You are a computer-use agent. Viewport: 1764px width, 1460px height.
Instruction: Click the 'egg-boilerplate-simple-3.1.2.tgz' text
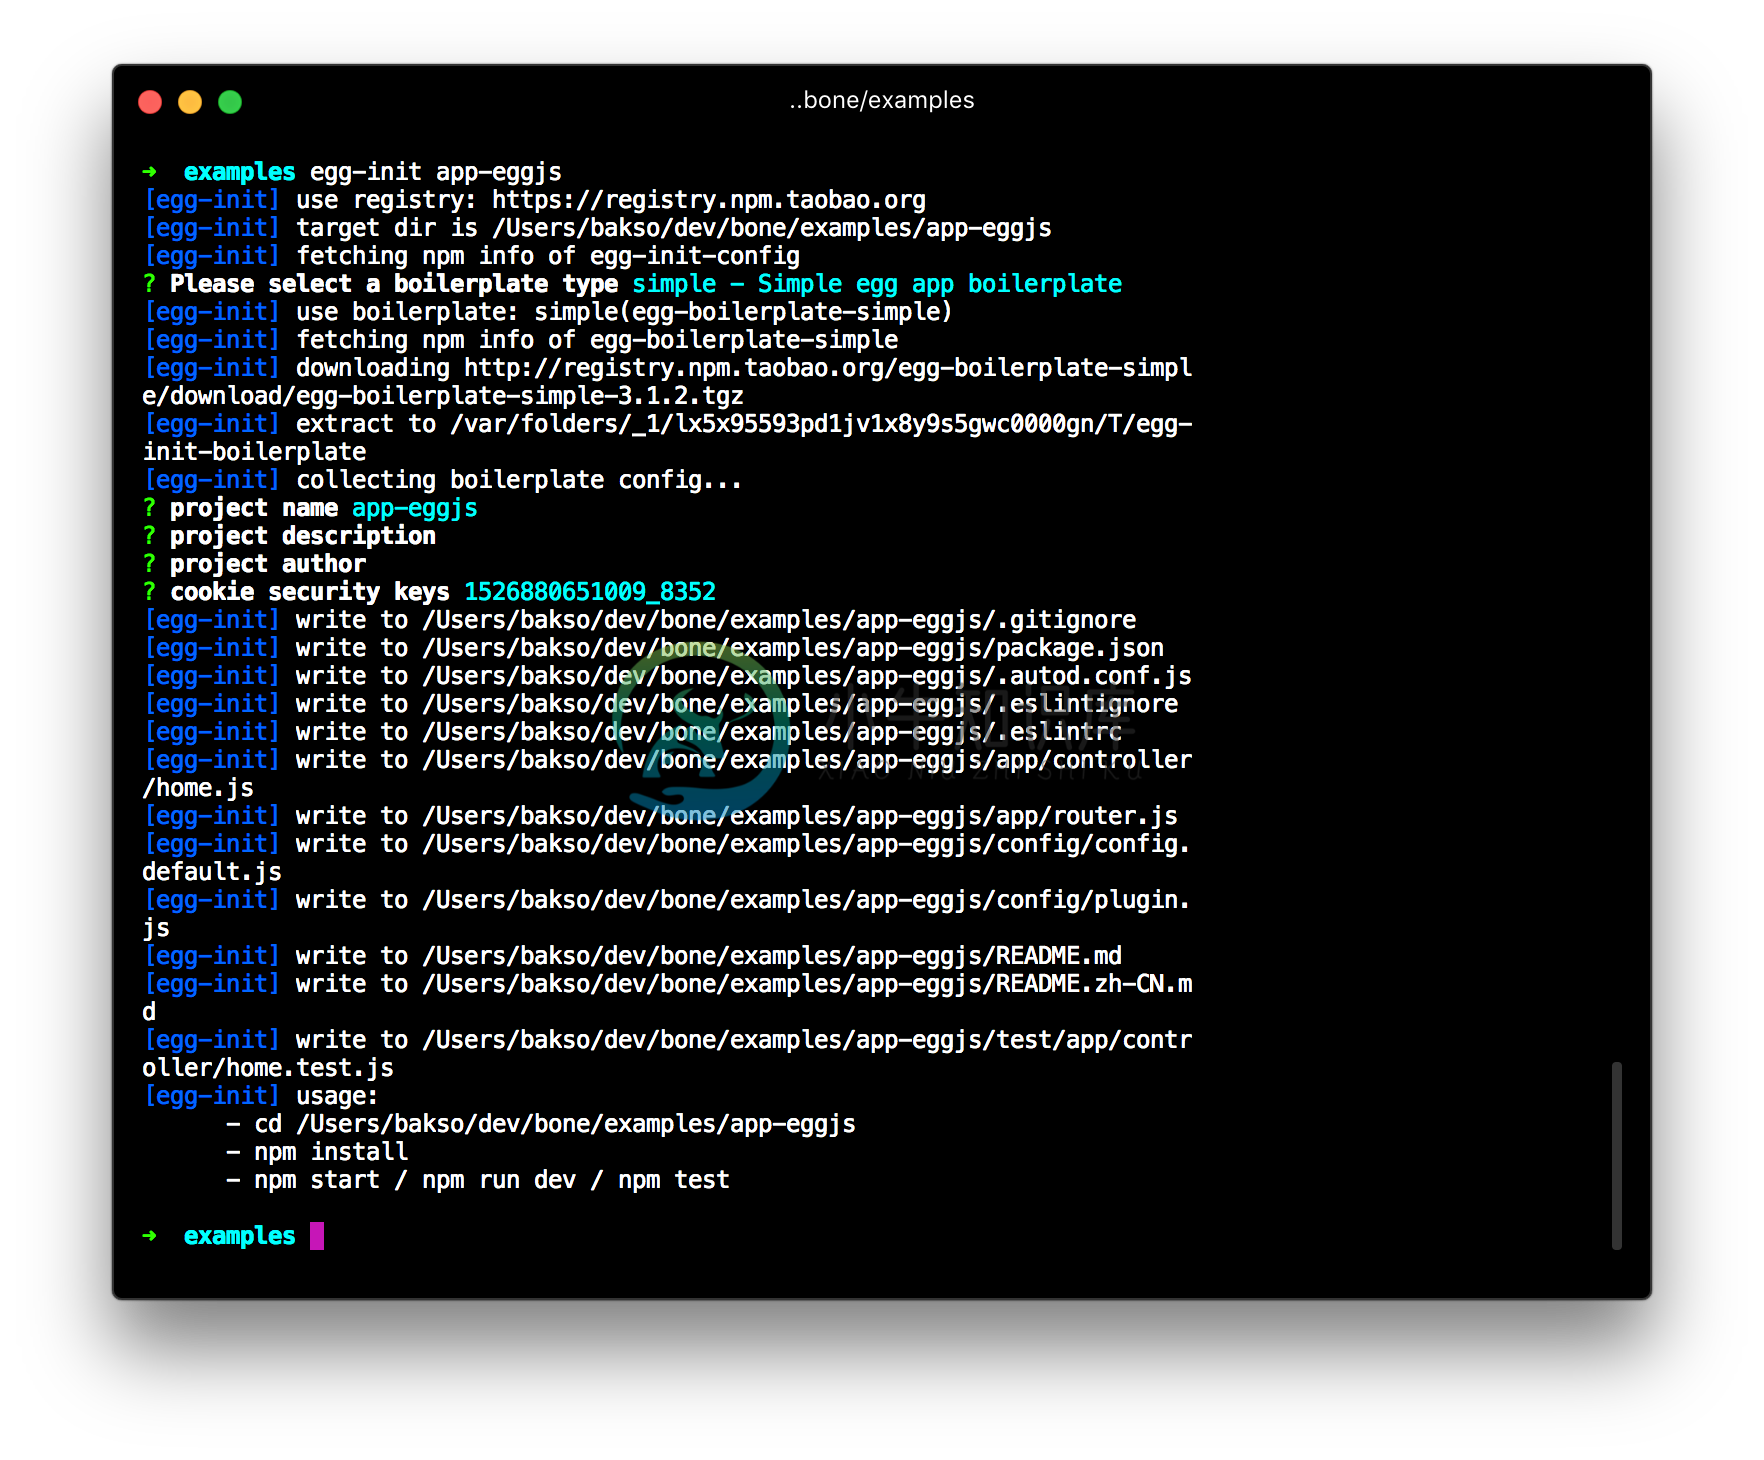click(x=520, y=396)
